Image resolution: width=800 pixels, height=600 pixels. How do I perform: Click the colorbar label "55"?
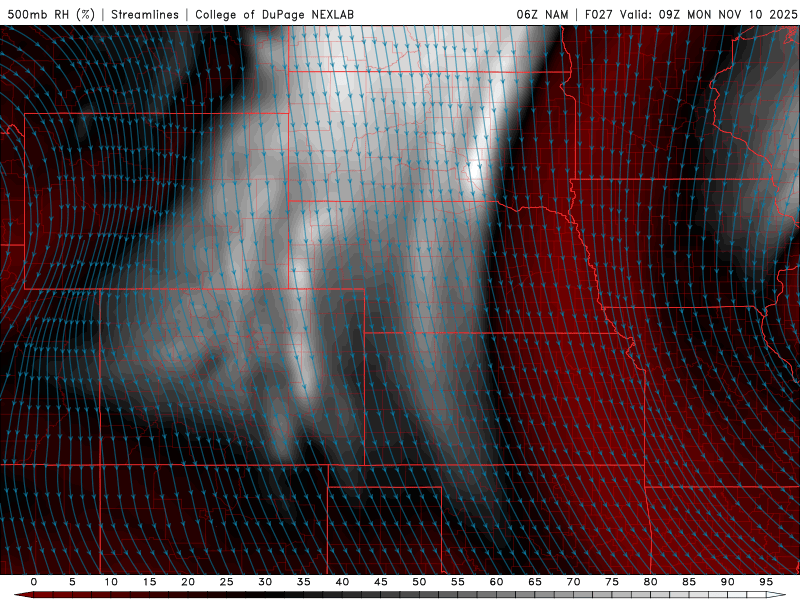coord(458,582)
